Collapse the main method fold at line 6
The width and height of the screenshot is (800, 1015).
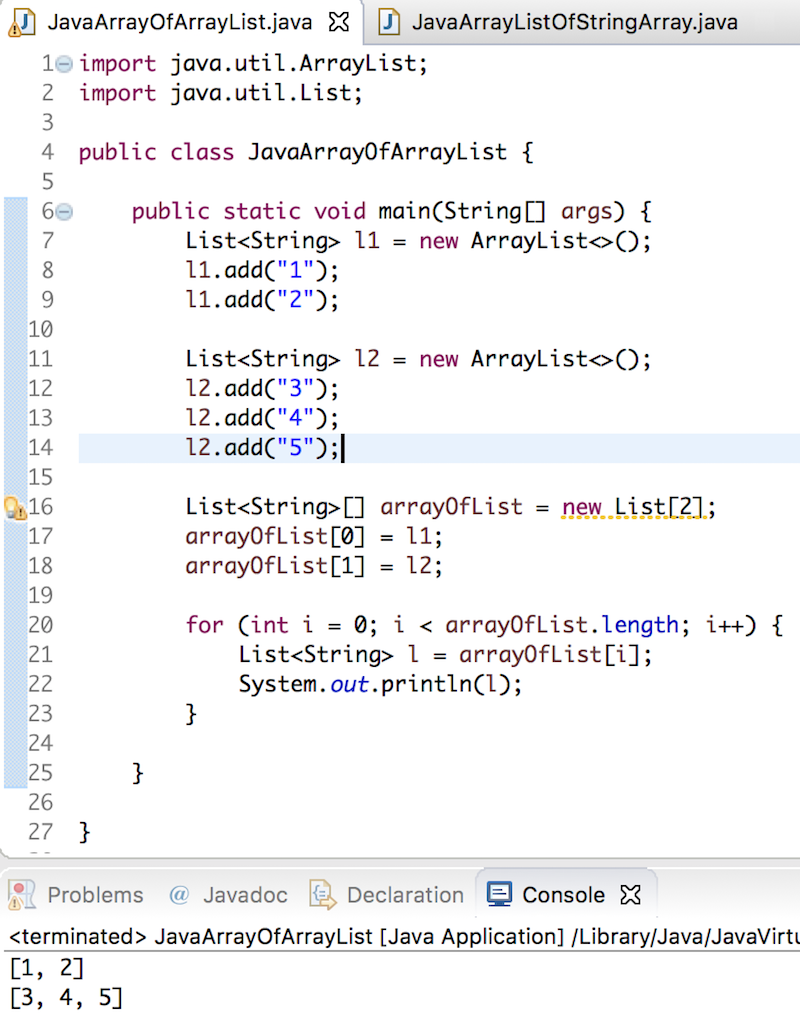click(61, 210)
